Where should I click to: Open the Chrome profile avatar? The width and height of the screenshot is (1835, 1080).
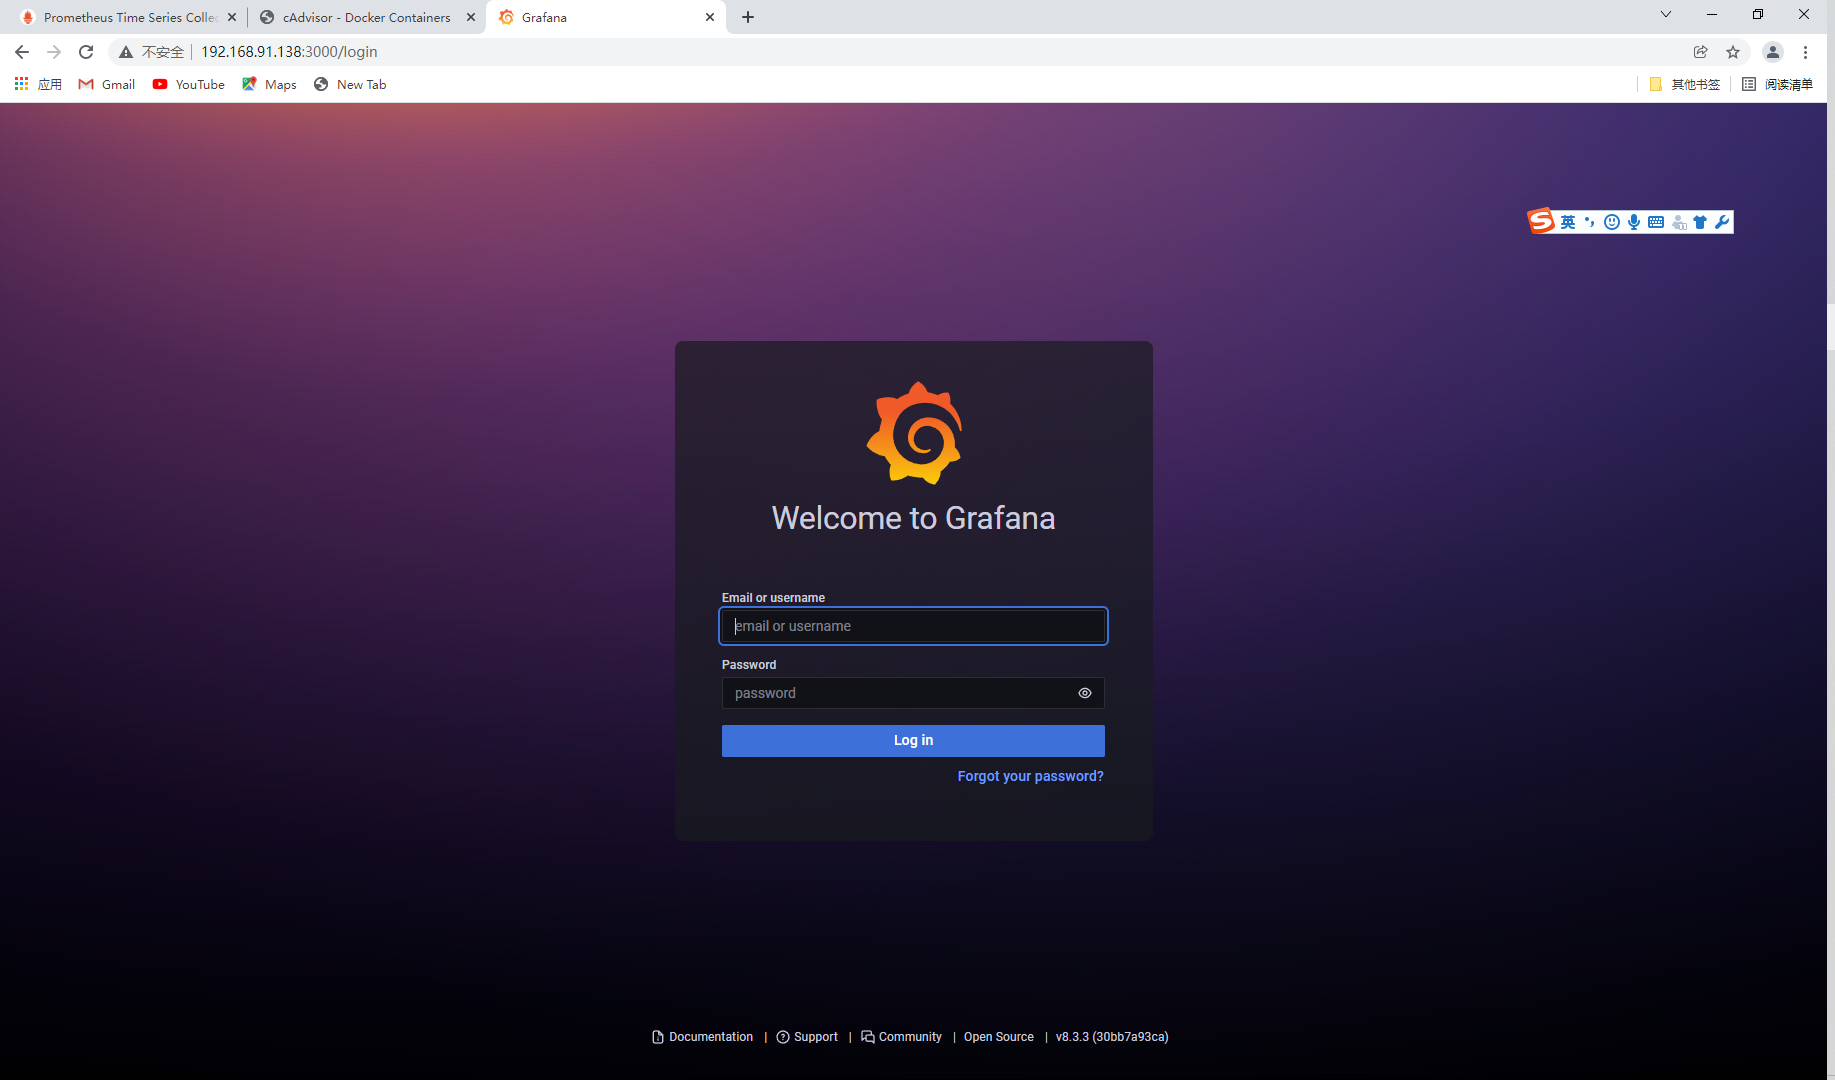[1773, 52]
